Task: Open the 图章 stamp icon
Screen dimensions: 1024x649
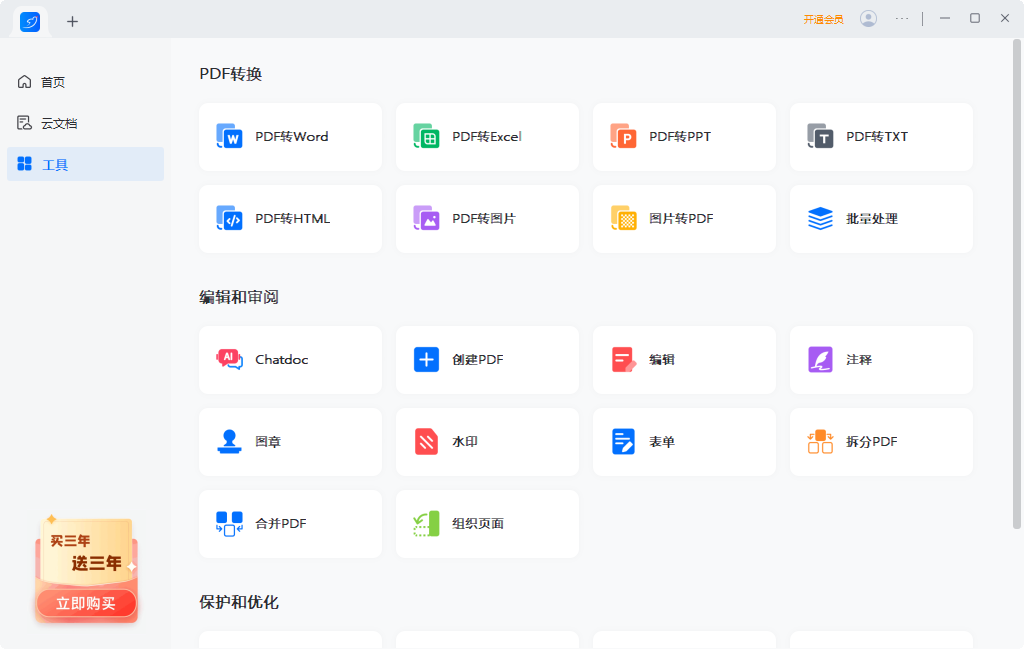Action: pos(229,441)
